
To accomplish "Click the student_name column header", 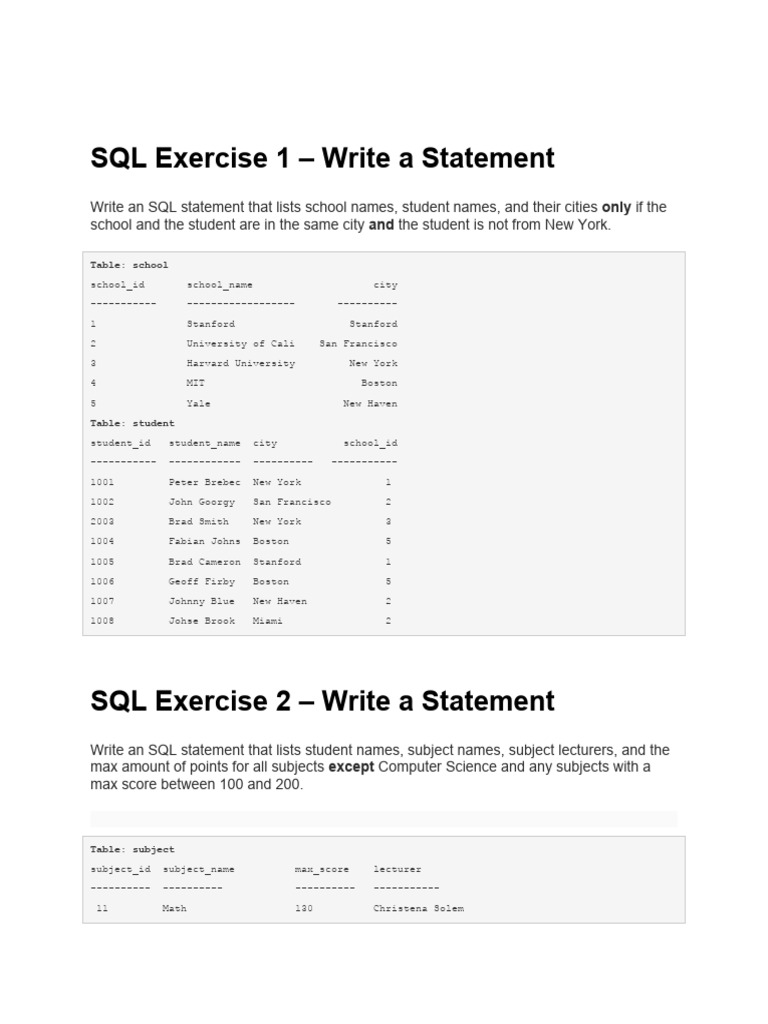I will click(x=204, y=443).
